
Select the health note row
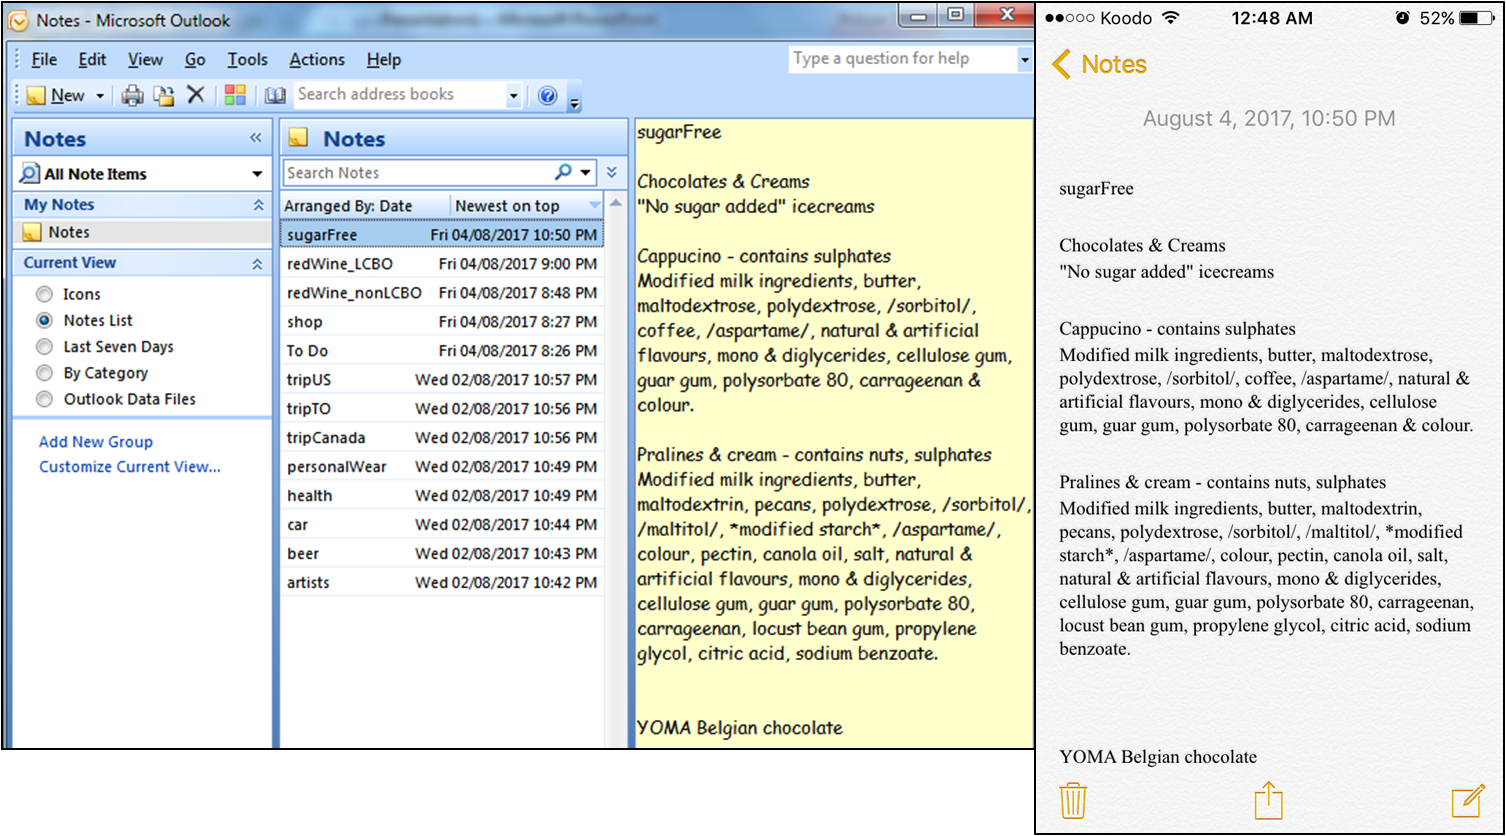point(442,496)
